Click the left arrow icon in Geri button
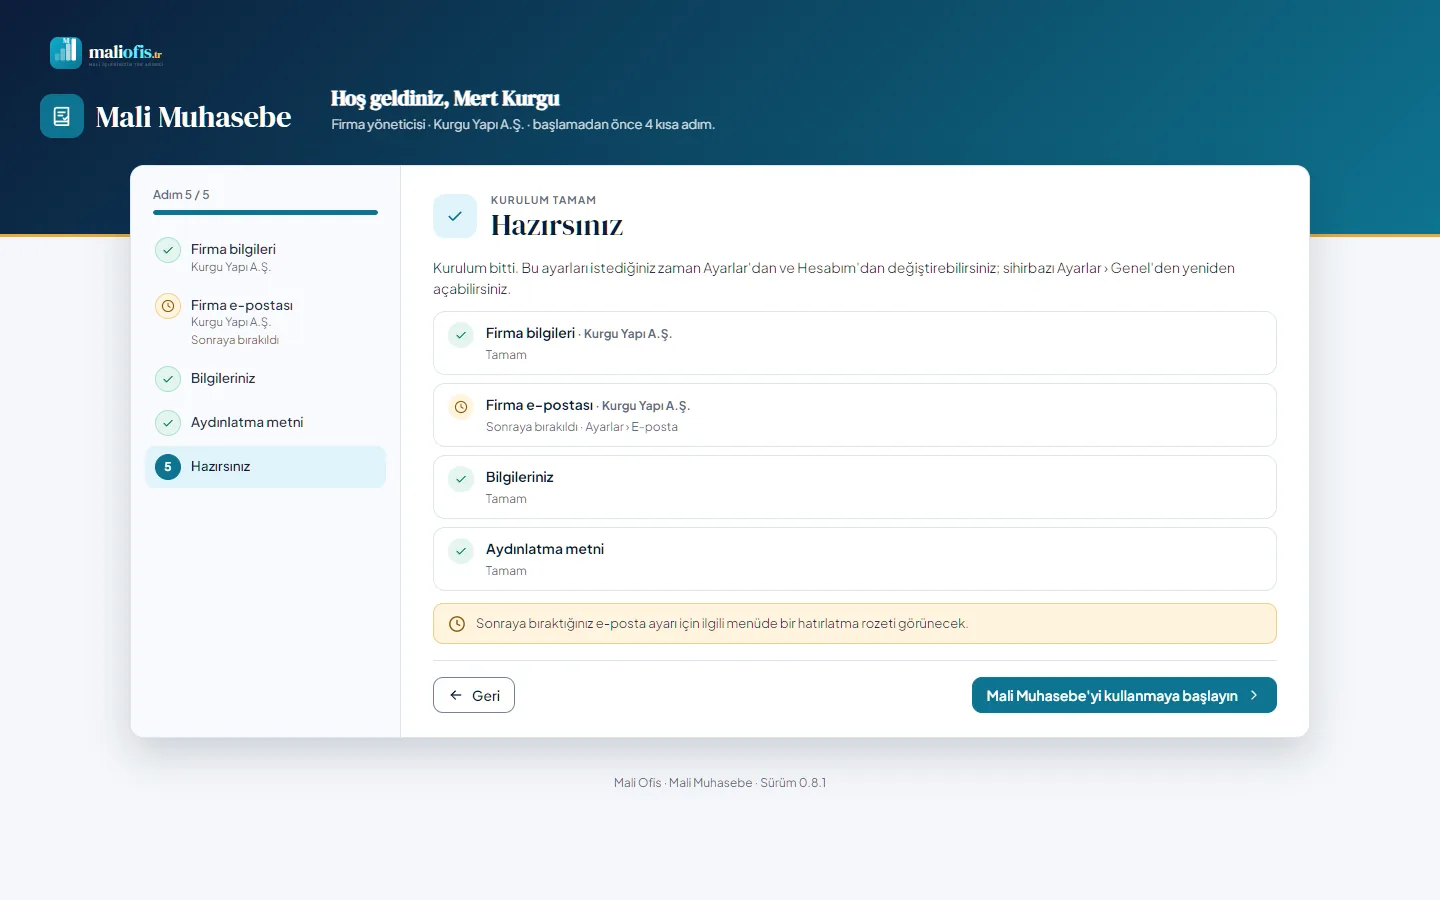The width and height of the screenshot is (1440, 900). pos(456,695)
